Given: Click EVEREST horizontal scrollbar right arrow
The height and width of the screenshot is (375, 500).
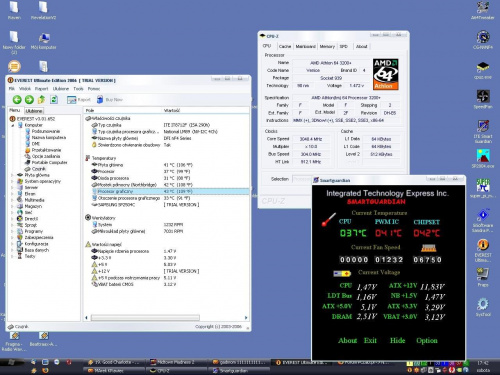Looking at the screenshot, I should tap(246, 318).
